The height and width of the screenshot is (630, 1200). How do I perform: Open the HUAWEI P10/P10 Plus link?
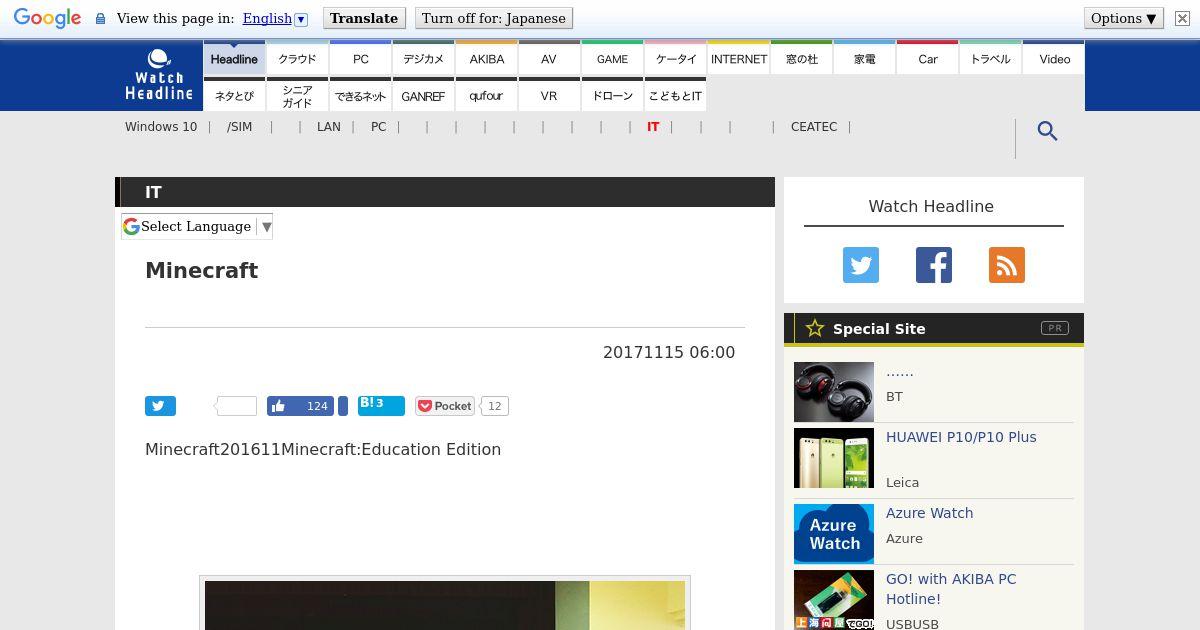point(961,437)
